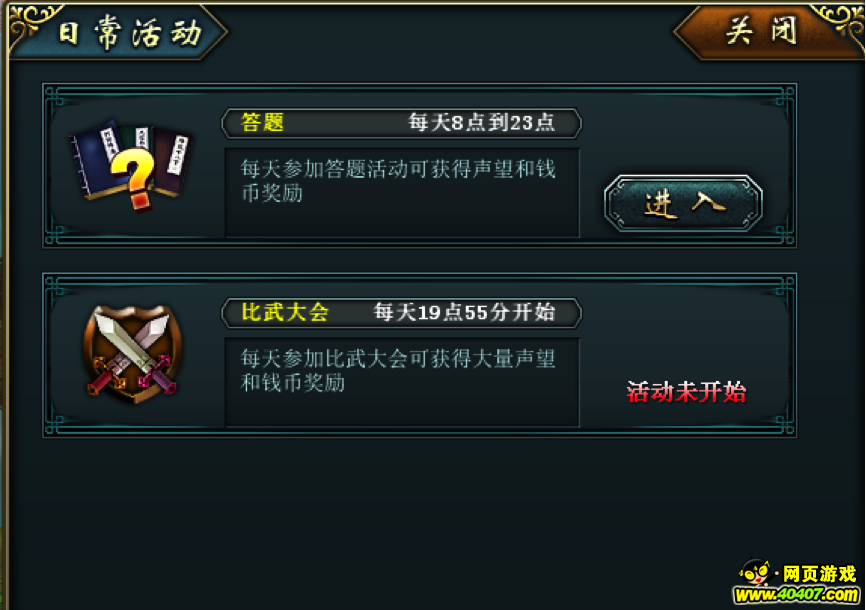Viewport: 866px width, 610px height.
Task: Click the cartoon mascot face icon
Action: (756, 572)
